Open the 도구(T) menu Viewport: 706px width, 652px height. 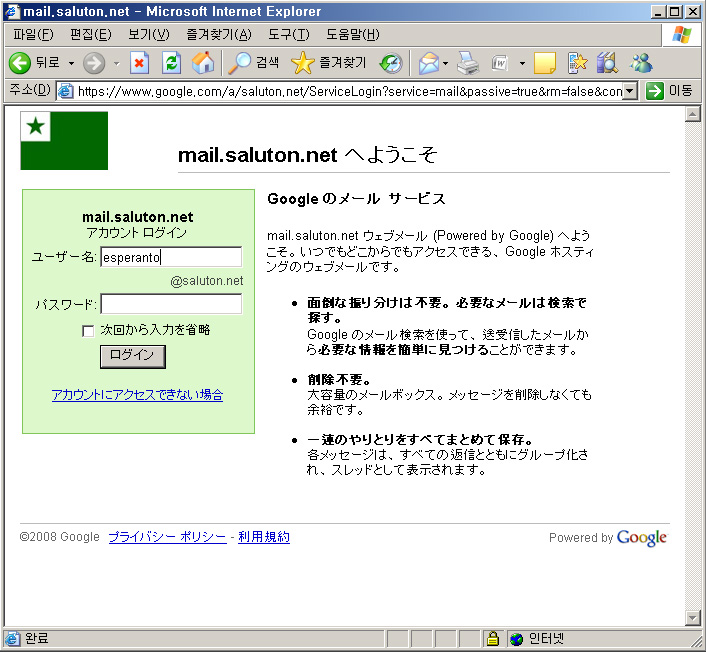pyautogui.click(x=289, y=35)
